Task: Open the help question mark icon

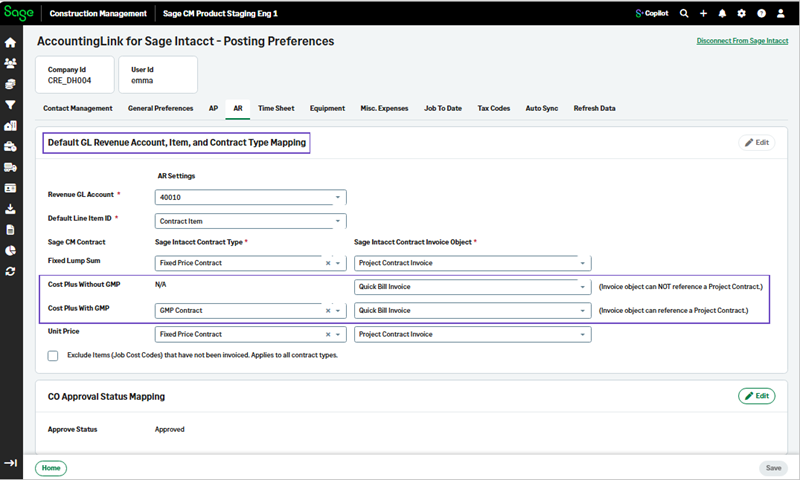Action: (761, 14)
